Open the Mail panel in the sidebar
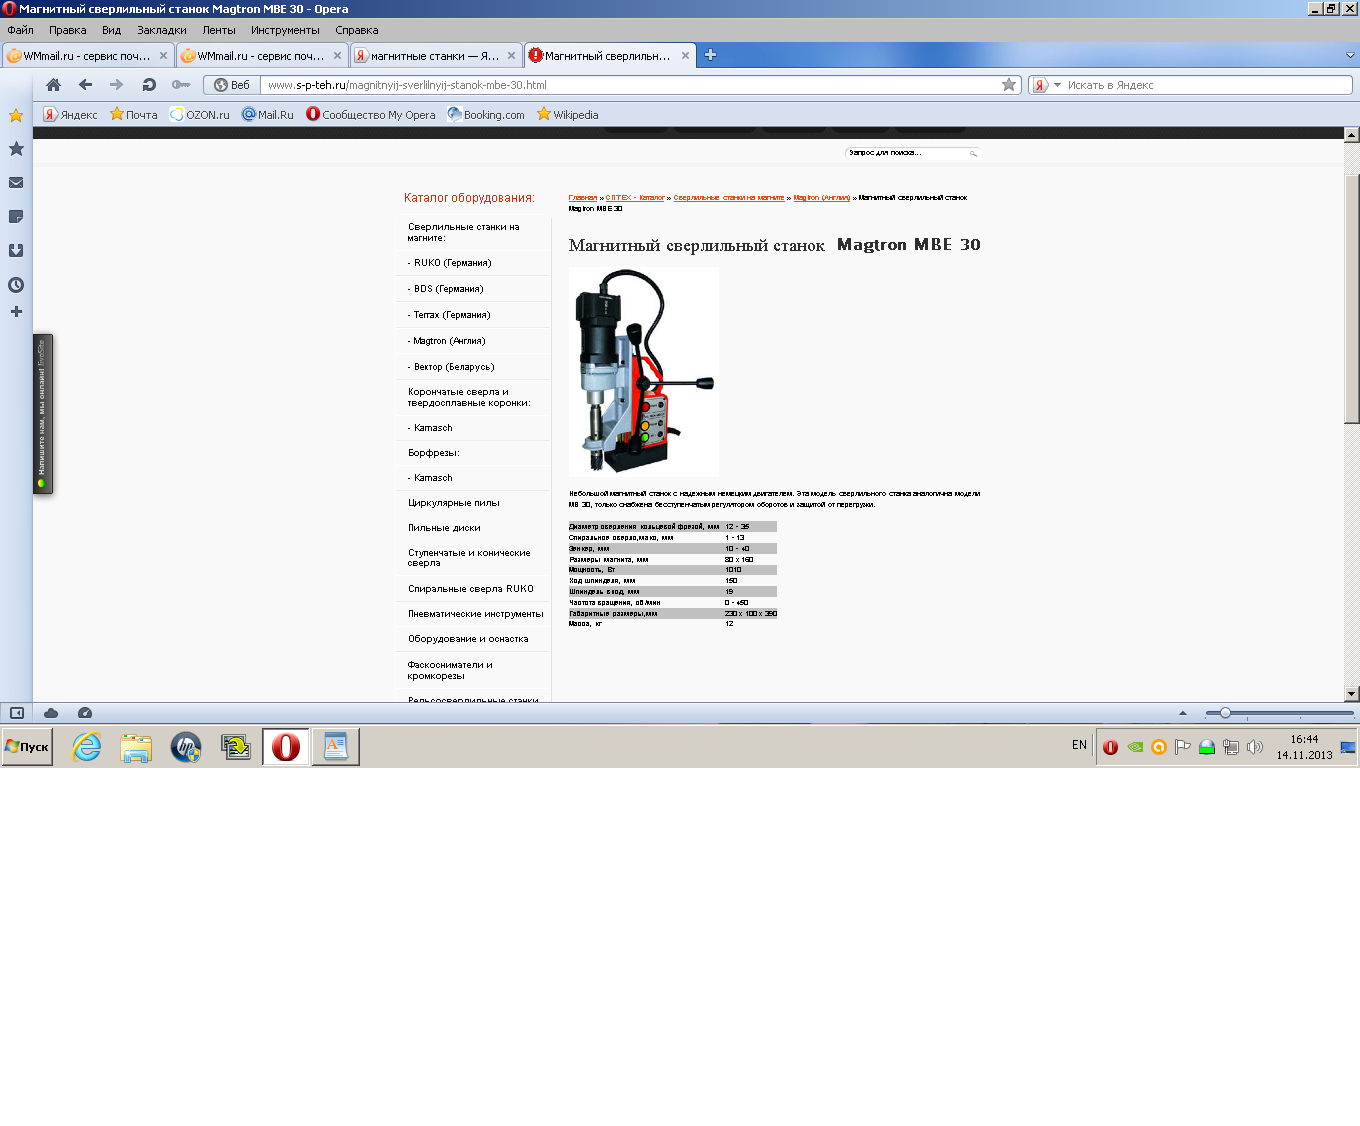This screenshot has height=1126, width=1360. pos(16,183)
